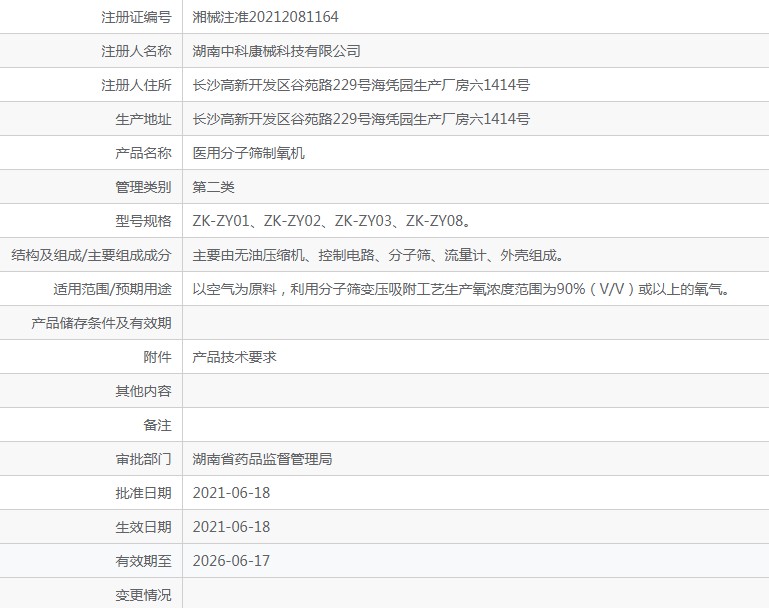This screenshot has width=769, height=608.
Task: Select model list ZK-ZY01、ZK-ZY02 value
Action: (332, 221)
